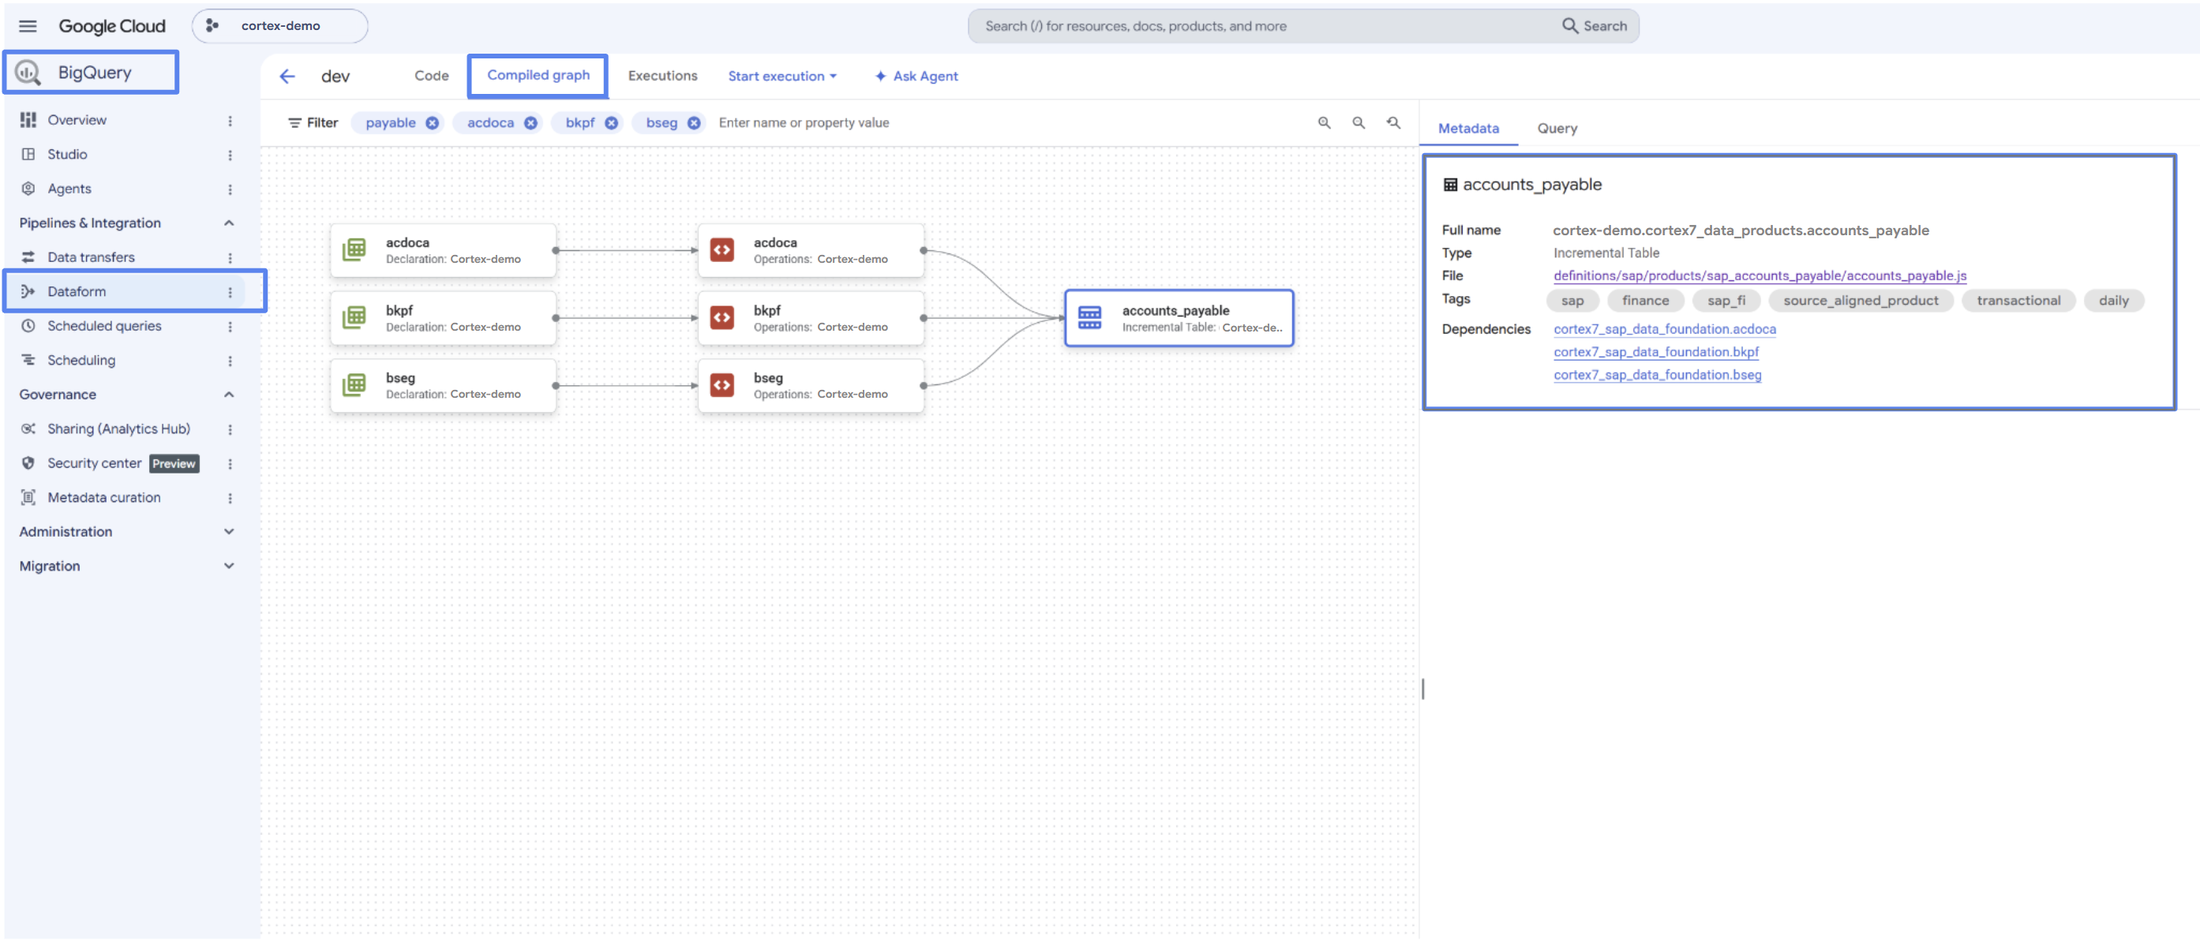
Task: Open the Dataform row's more options menu
Action: (x=230, y=292)
